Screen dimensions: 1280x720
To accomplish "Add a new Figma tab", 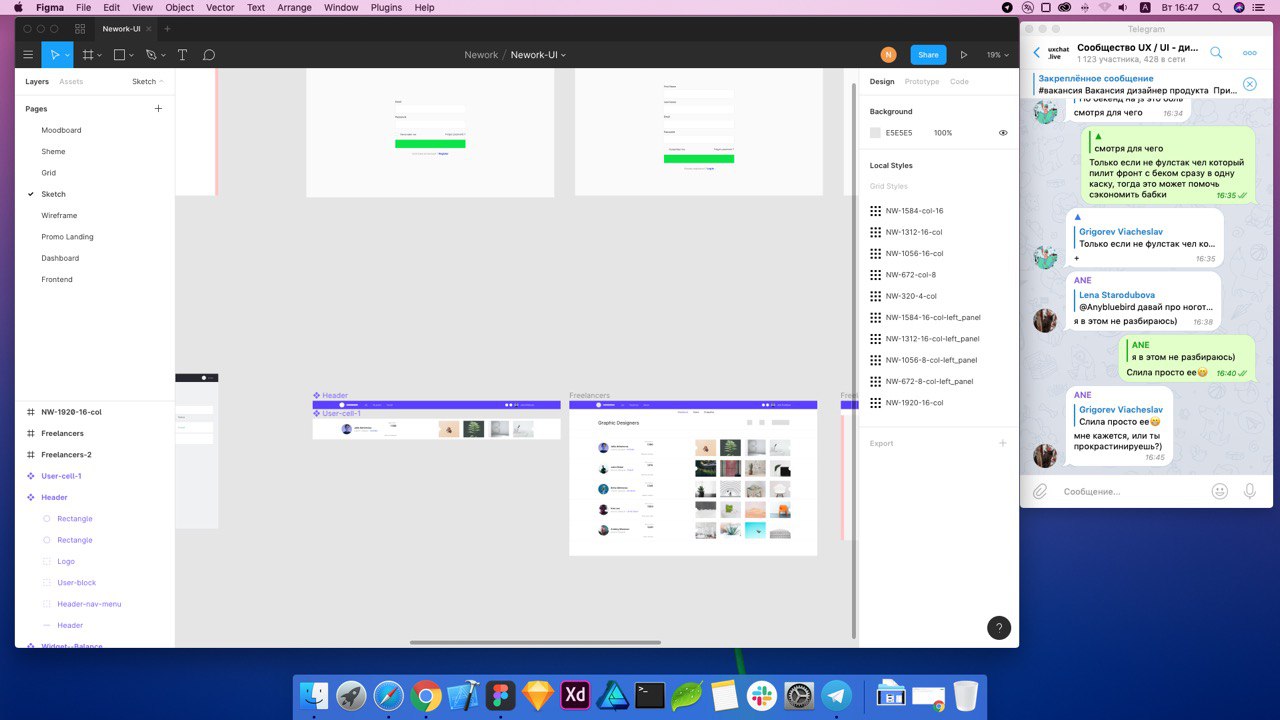I will tap(167, 29).
